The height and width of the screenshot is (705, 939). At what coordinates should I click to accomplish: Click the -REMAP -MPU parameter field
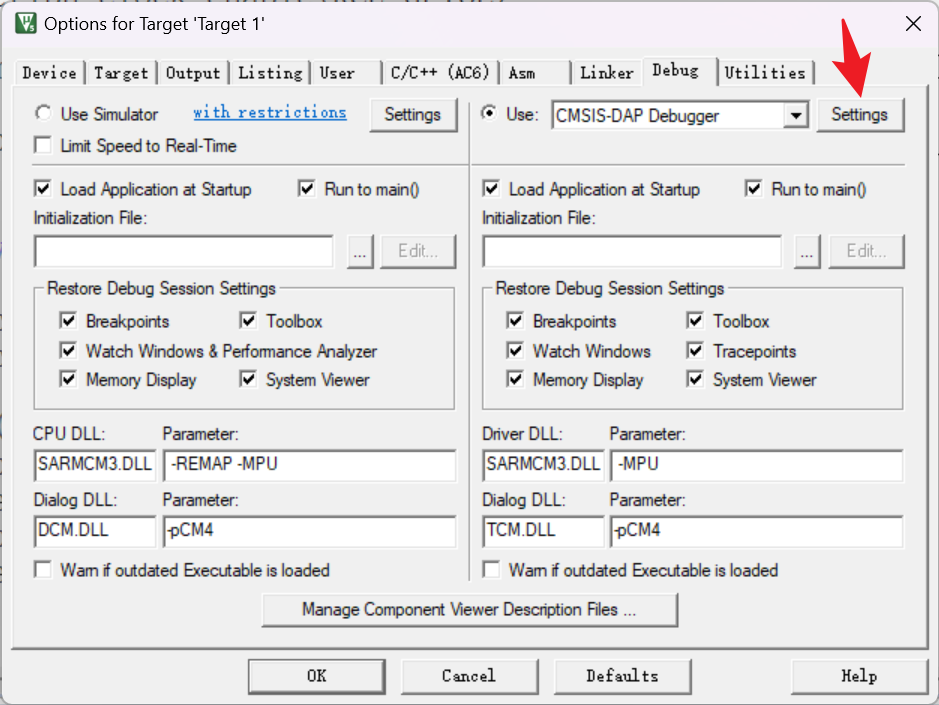click(x=310, y=465)
